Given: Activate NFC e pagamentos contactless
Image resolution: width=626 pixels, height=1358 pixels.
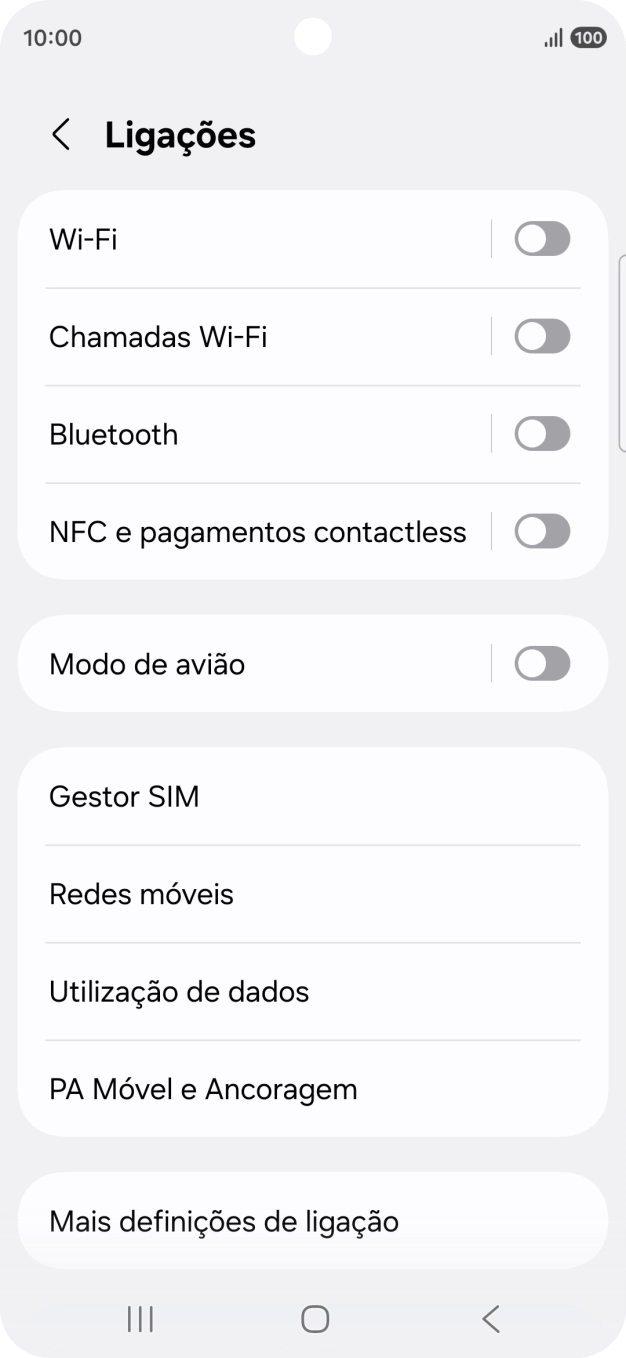Looking at the screenshot, I should tap(542, 531).
